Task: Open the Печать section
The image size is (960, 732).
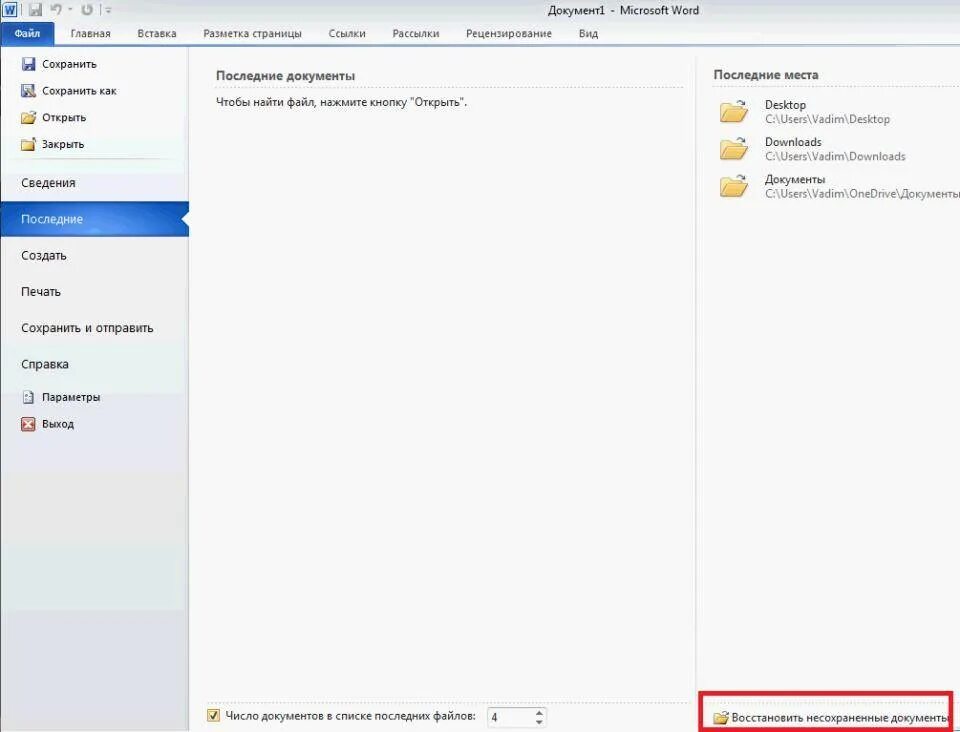Action: [x=94, y=291]
